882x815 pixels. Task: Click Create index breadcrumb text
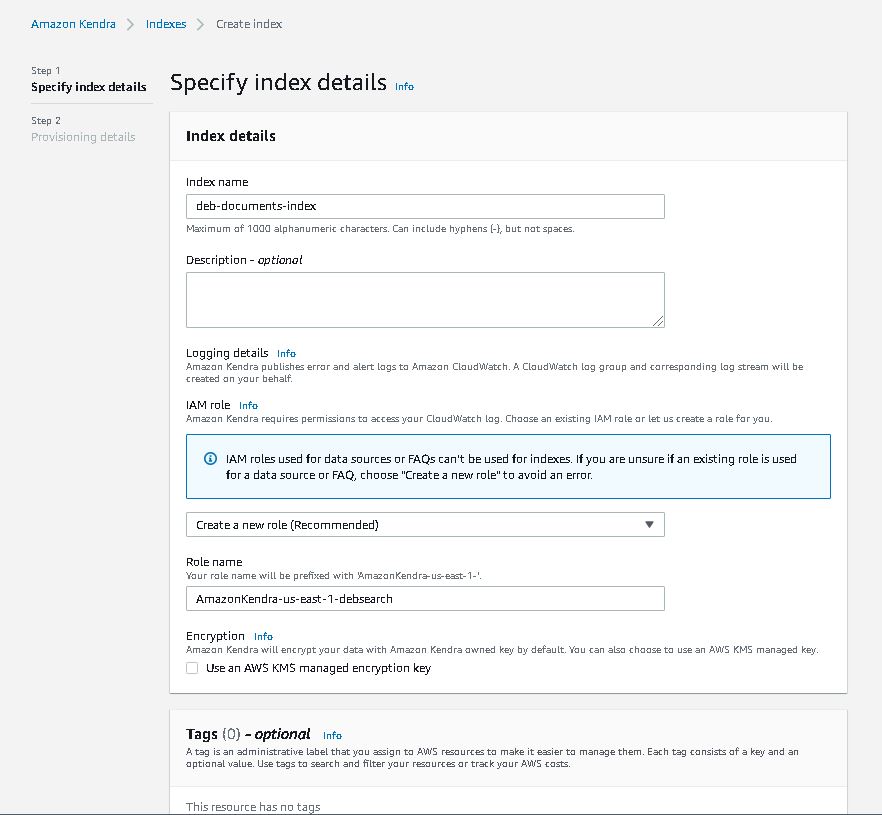tap(249, 24)
